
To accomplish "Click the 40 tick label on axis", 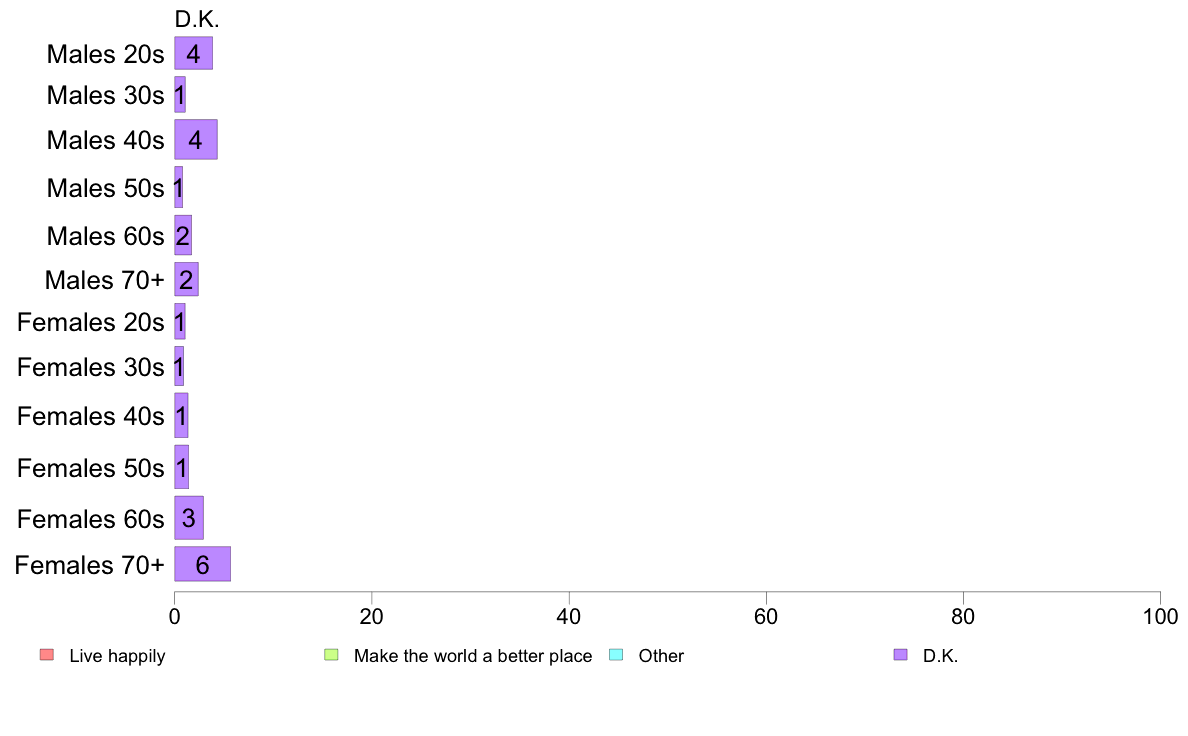I will click(569, 617).
